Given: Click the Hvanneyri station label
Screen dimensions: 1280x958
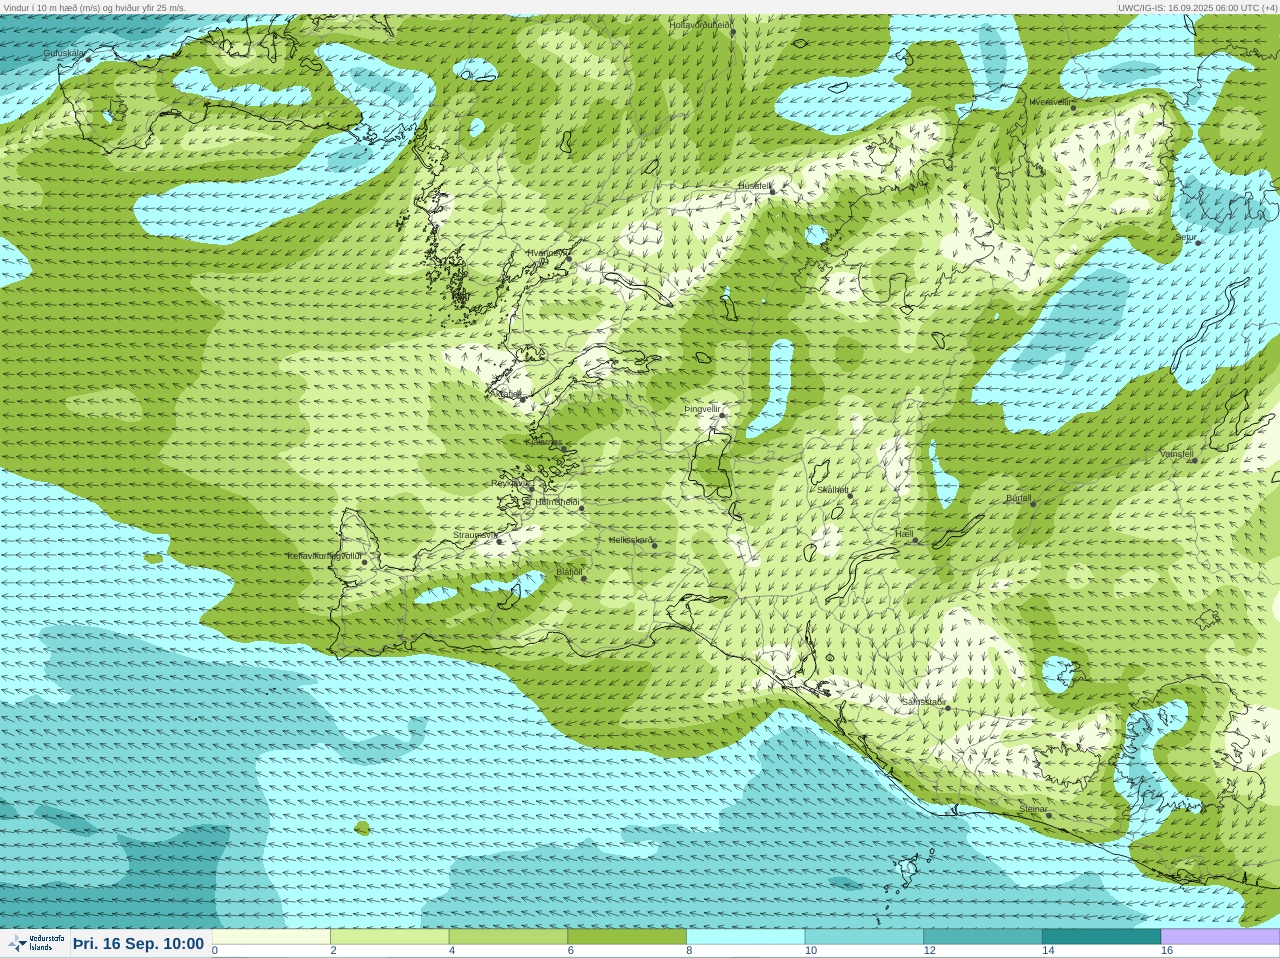Looking at the screenshot, I should [547, 253].
